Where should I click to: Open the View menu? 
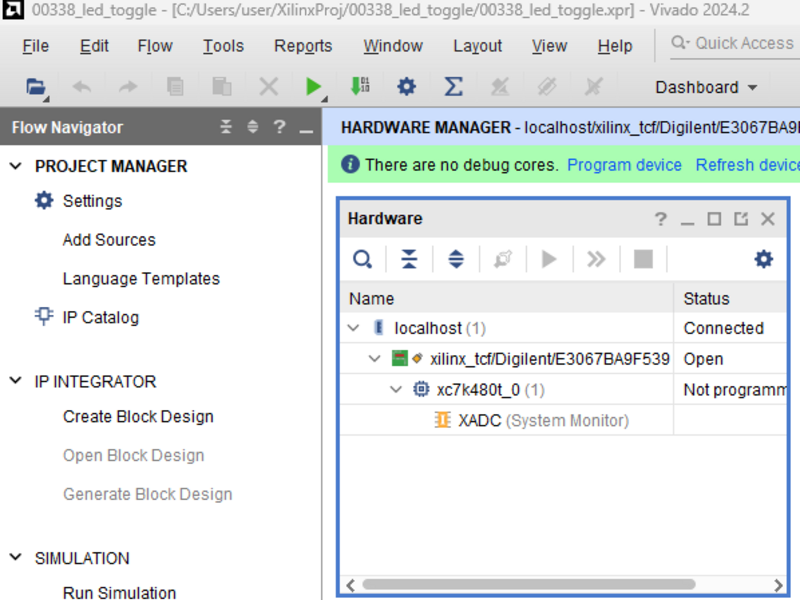[x=549, y=46]
